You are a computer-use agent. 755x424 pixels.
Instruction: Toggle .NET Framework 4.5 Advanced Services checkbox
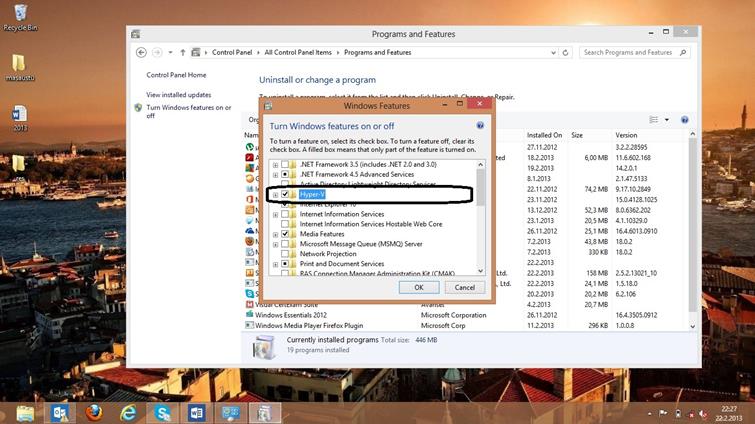[285, 174]
